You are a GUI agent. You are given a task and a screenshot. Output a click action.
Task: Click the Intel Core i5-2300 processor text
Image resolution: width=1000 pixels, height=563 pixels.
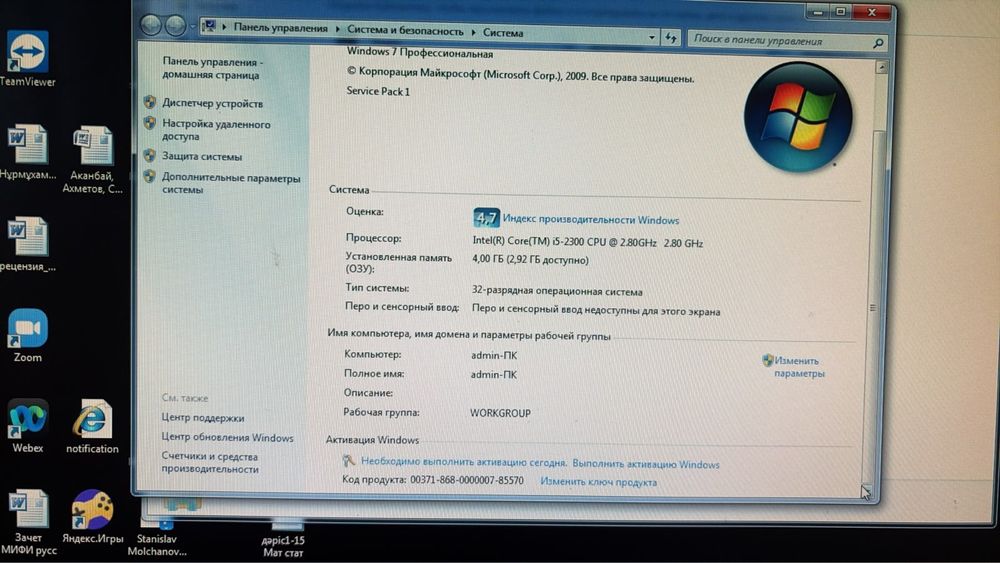(x=587, y=243)
